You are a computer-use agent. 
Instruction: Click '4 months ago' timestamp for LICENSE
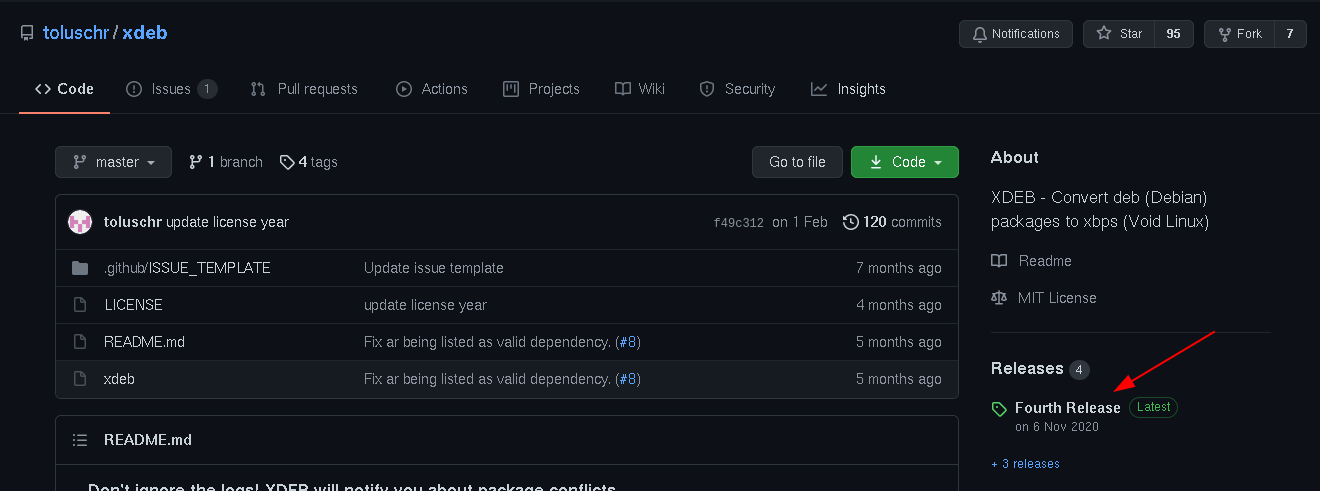[899, 305]
